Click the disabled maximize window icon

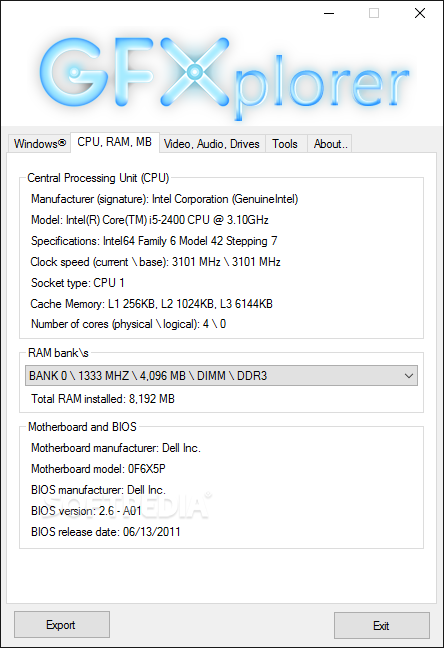(x=374, y=13)
